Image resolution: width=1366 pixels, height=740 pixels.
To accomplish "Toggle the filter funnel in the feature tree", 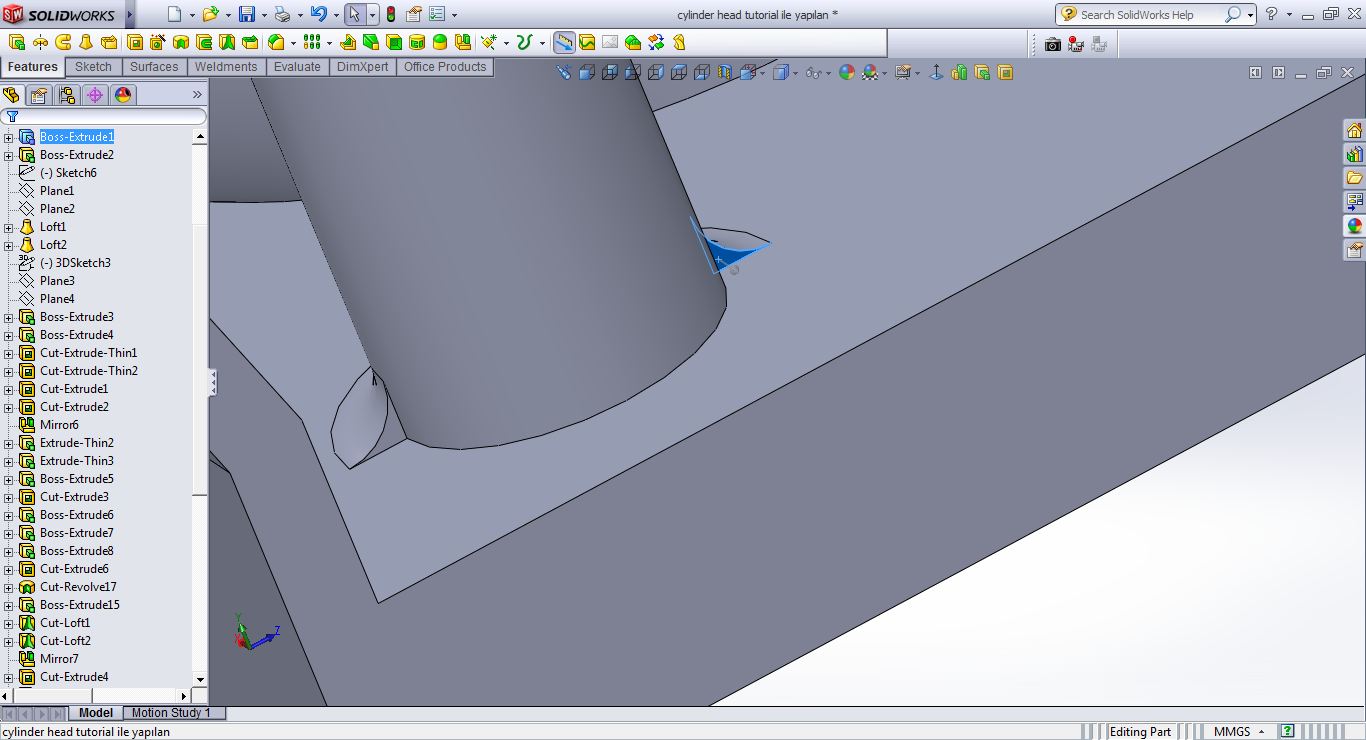I will 13,117.
